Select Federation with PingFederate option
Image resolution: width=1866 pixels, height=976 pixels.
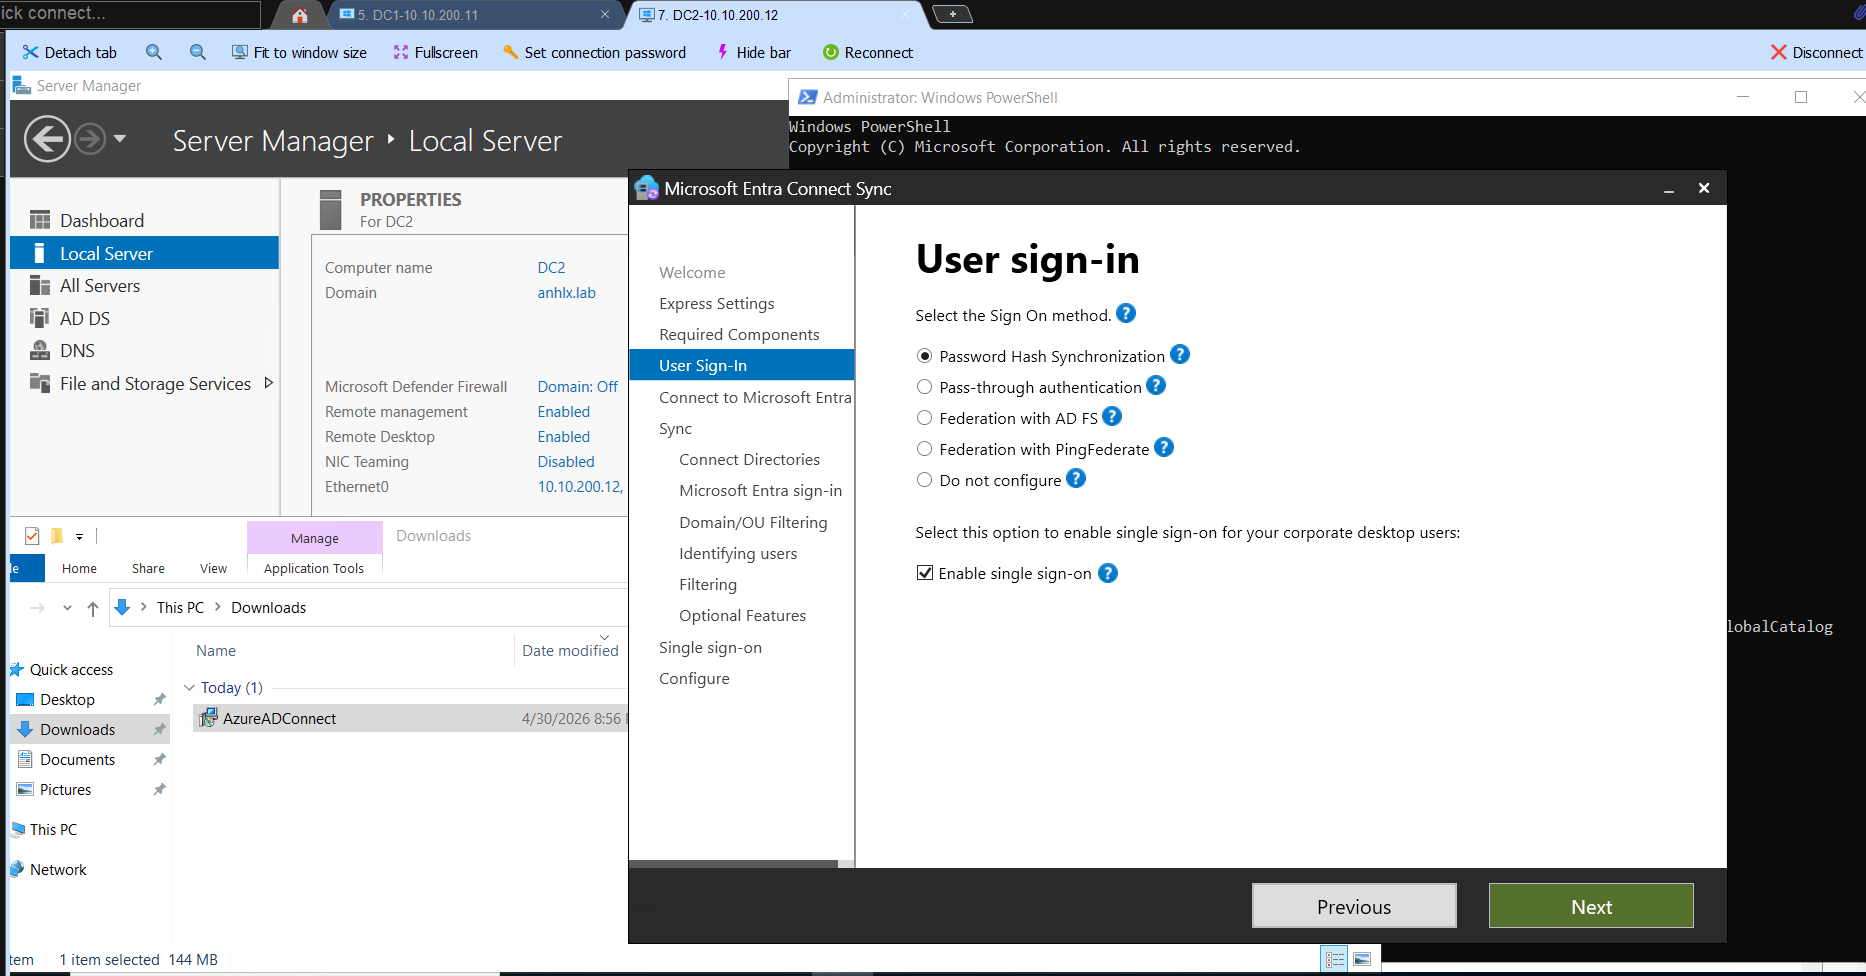click(924, 449)
